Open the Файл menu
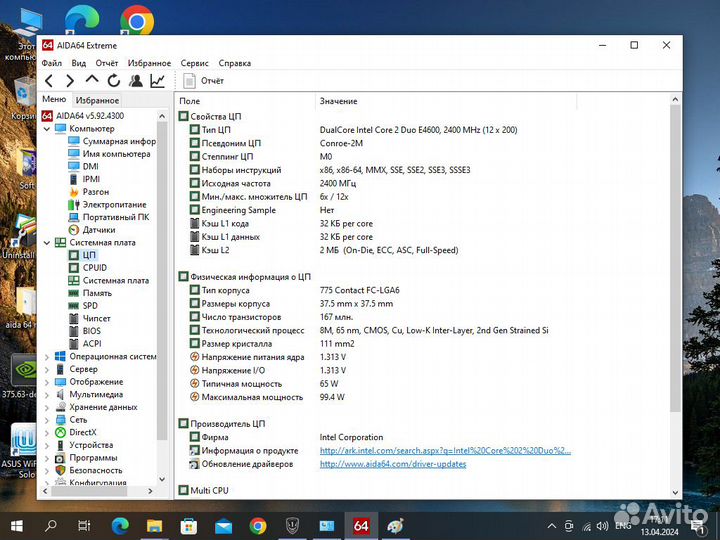The height and width of the screenshot is (540, 720). pos(51,63)
